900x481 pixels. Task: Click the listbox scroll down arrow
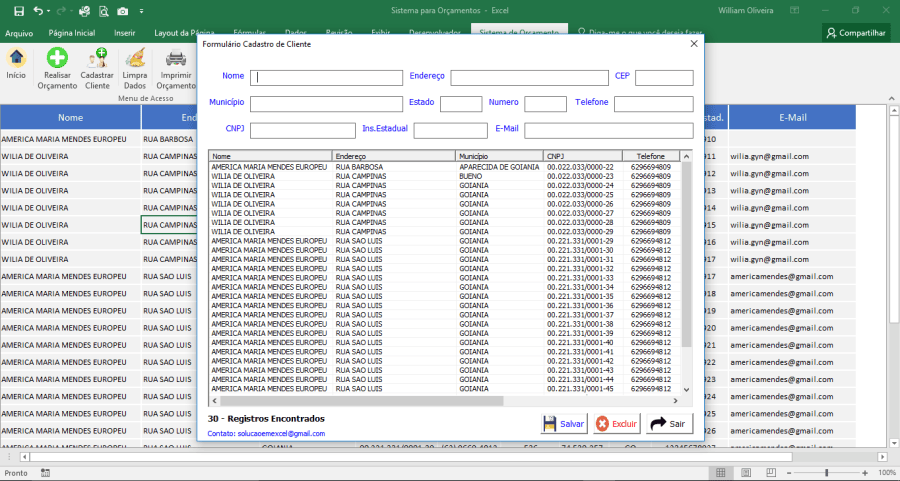tap(686, 389)
